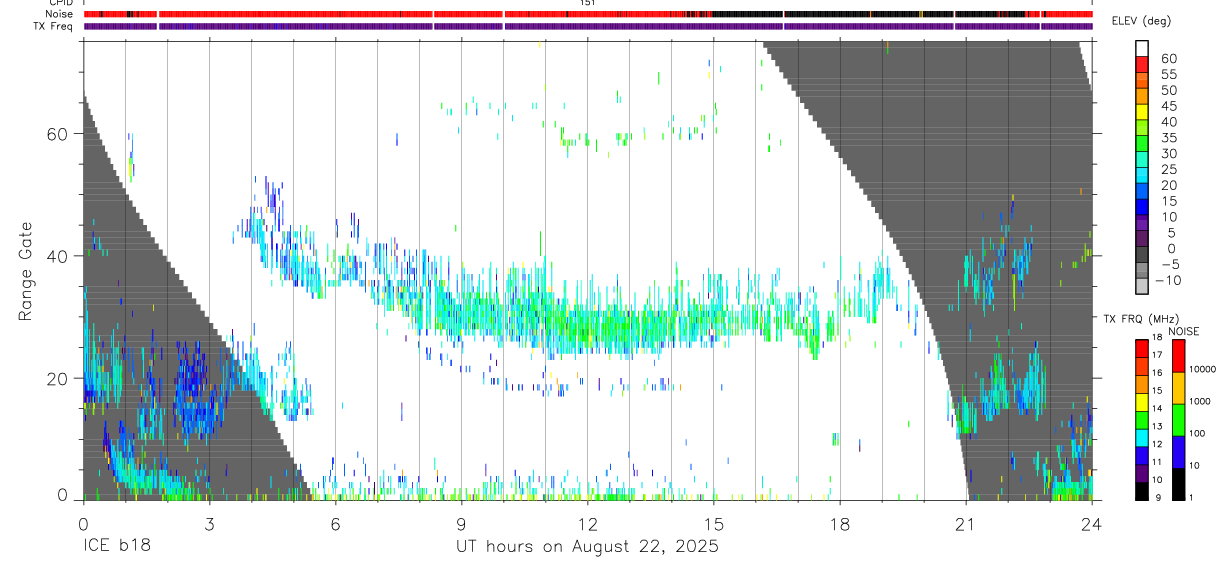Click the red Noise strip above the plot
The height and width of the screenshot is (567, 1228).
click(x=588, y=14)
